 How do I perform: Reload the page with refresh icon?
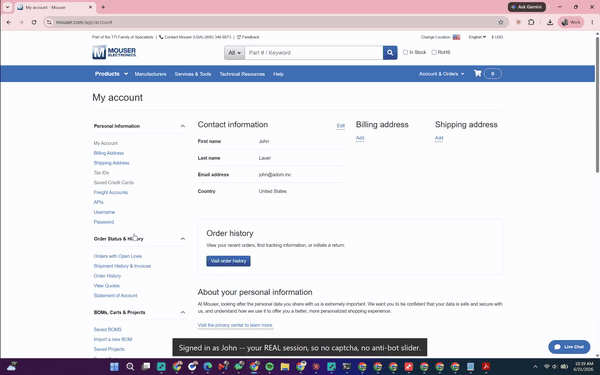coord(34,22)
